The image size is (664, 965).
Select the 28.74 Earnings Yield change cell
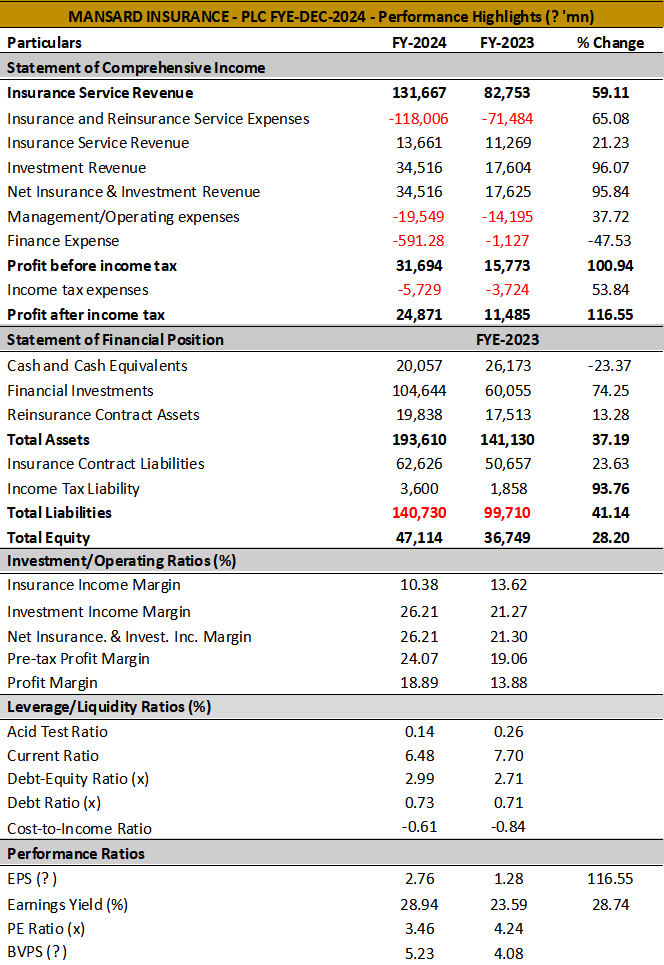(x=610, y=905)
